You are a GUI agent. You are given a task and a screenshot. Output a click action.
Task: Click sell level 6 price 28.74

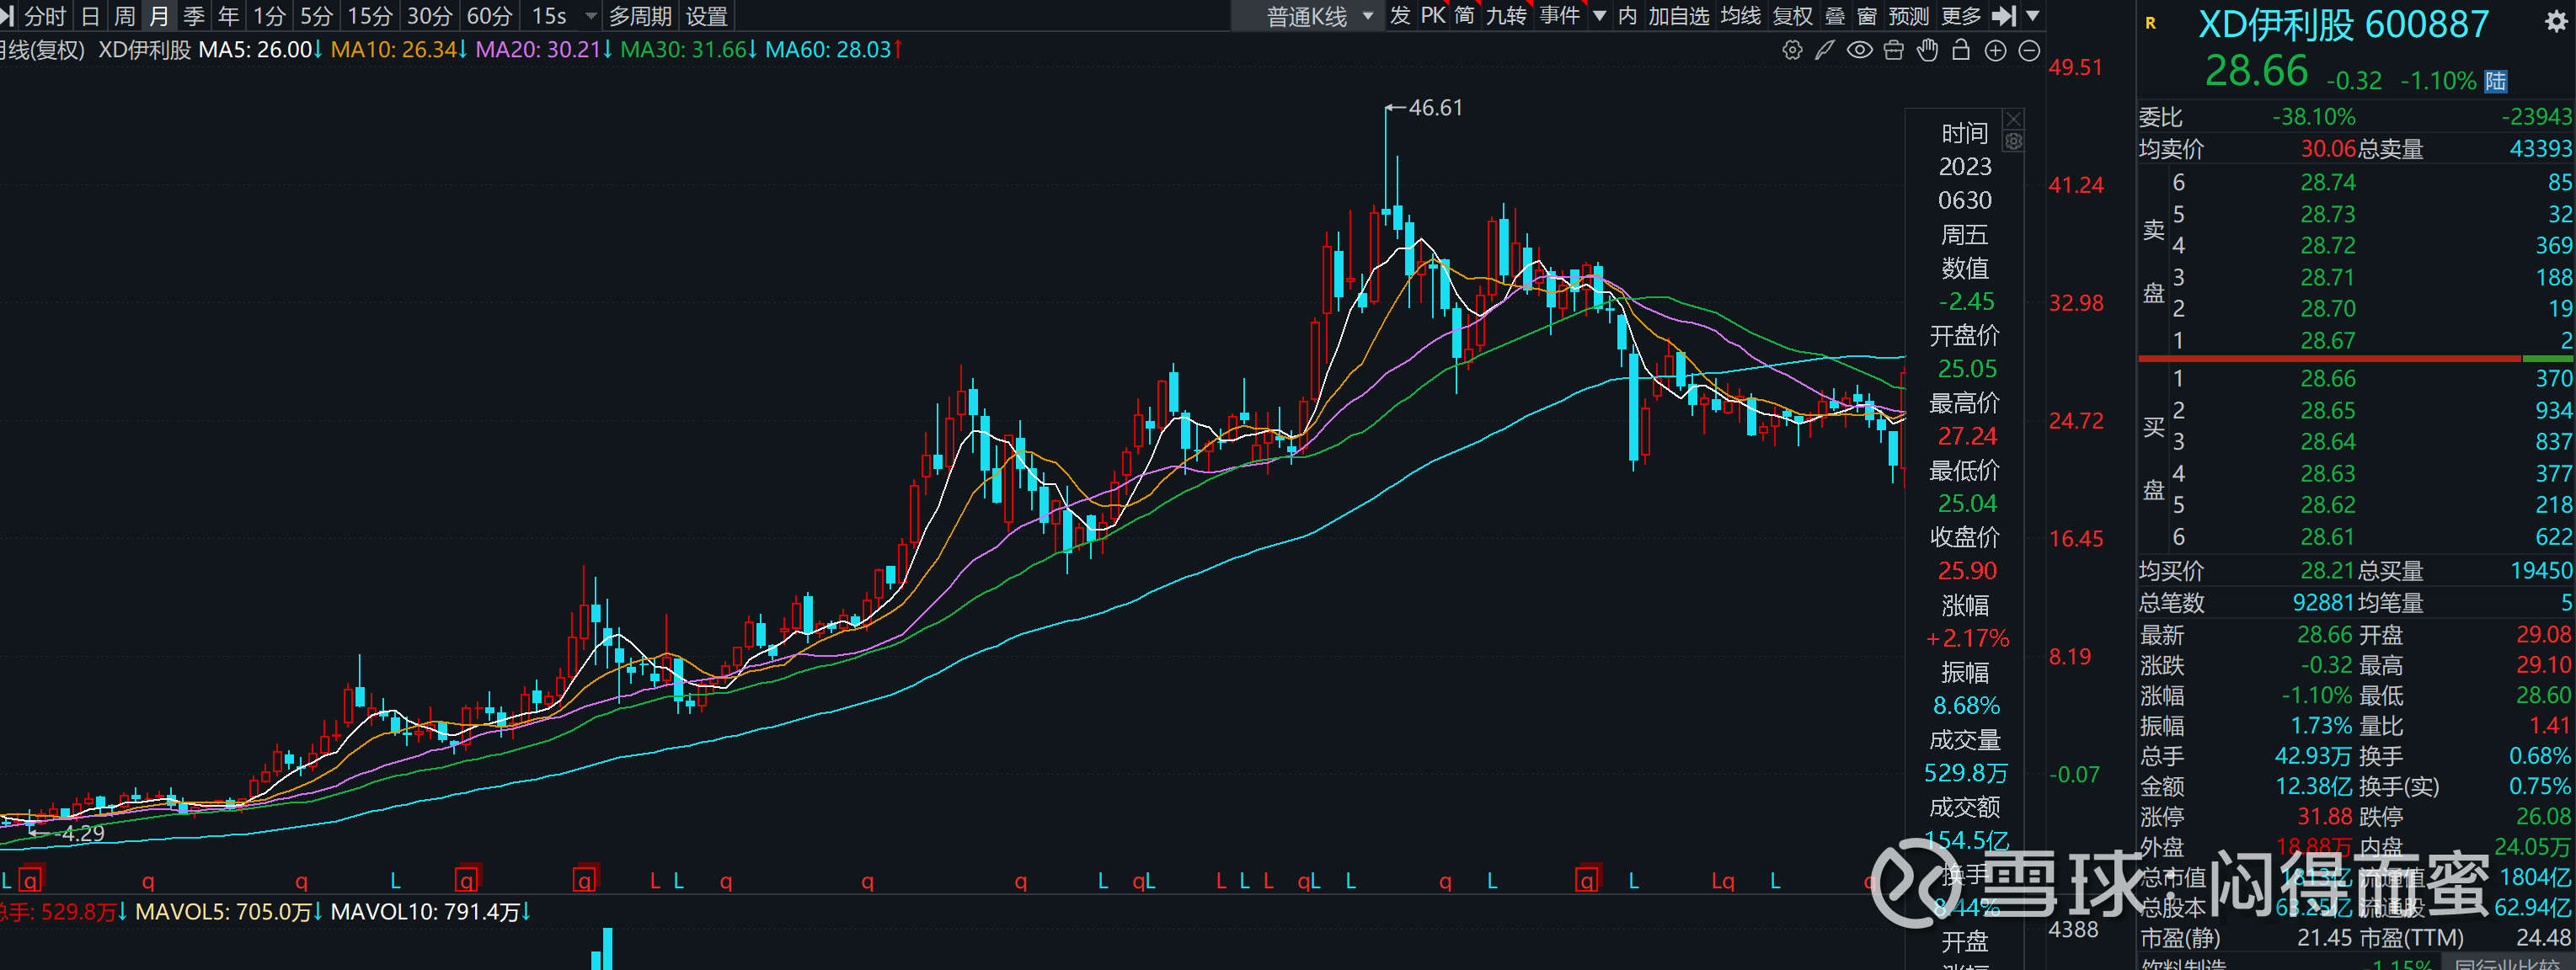click(2328, 183)
